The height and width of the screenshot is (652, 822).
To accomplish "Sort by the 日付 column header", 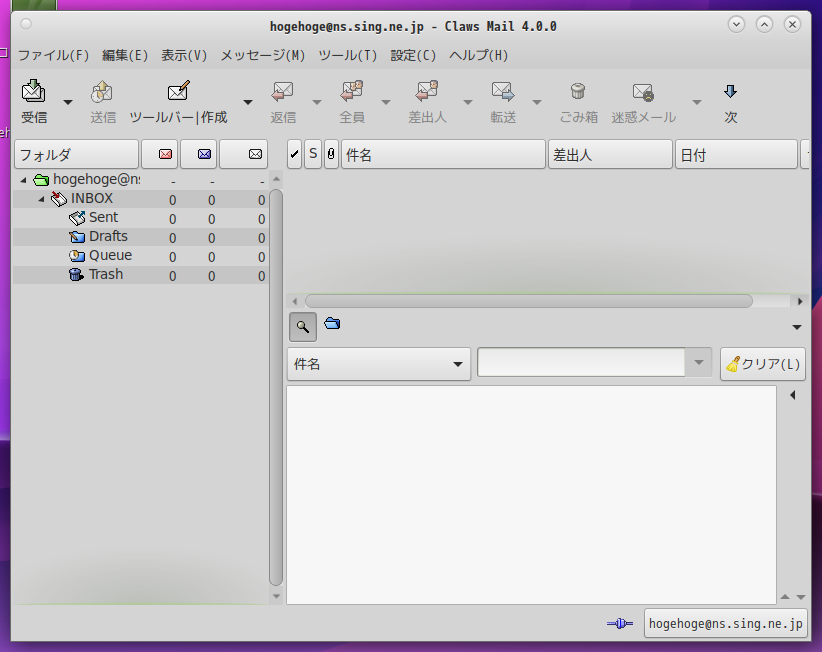I will click(x=736, y=154).
